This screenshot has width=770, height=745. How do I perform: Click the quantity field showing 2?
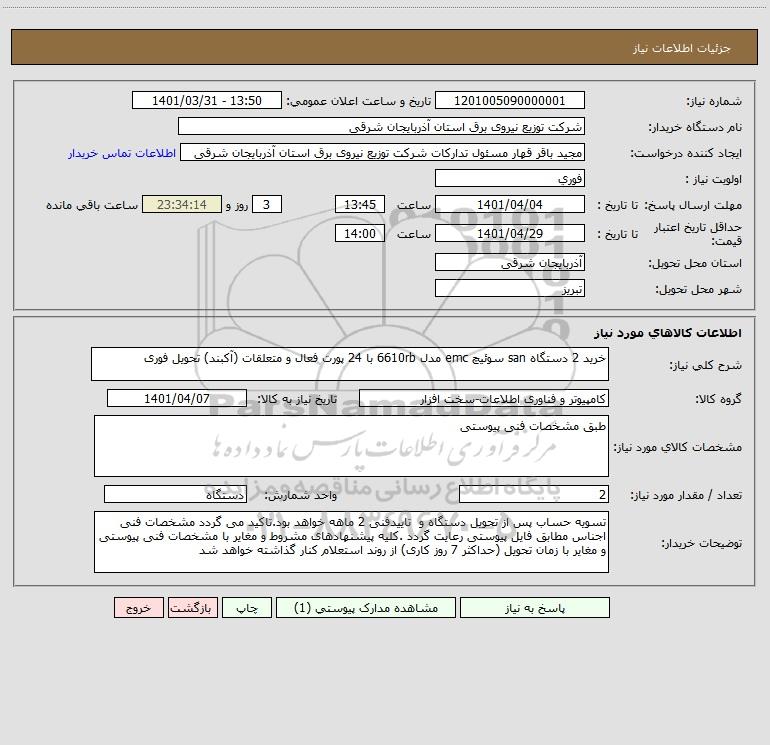[x=534, y=495]
